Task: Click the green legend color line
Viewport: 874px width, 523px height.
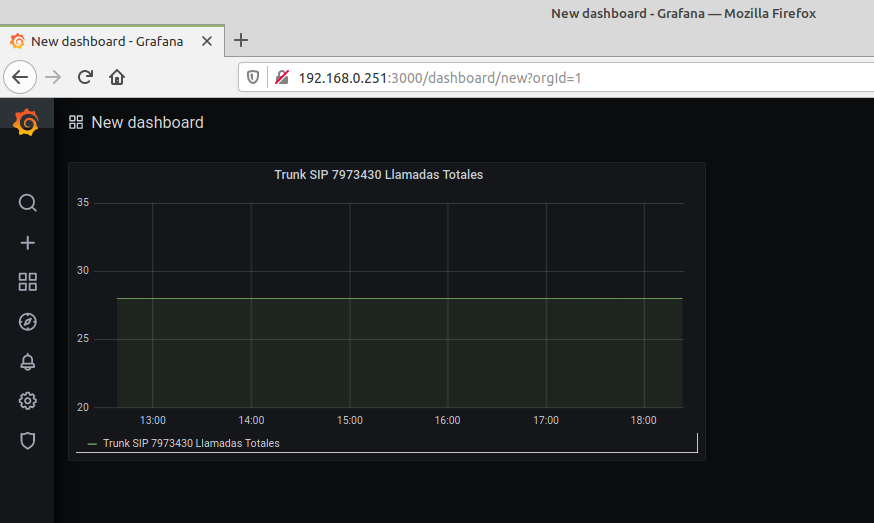Action: (x=92, y=443)
